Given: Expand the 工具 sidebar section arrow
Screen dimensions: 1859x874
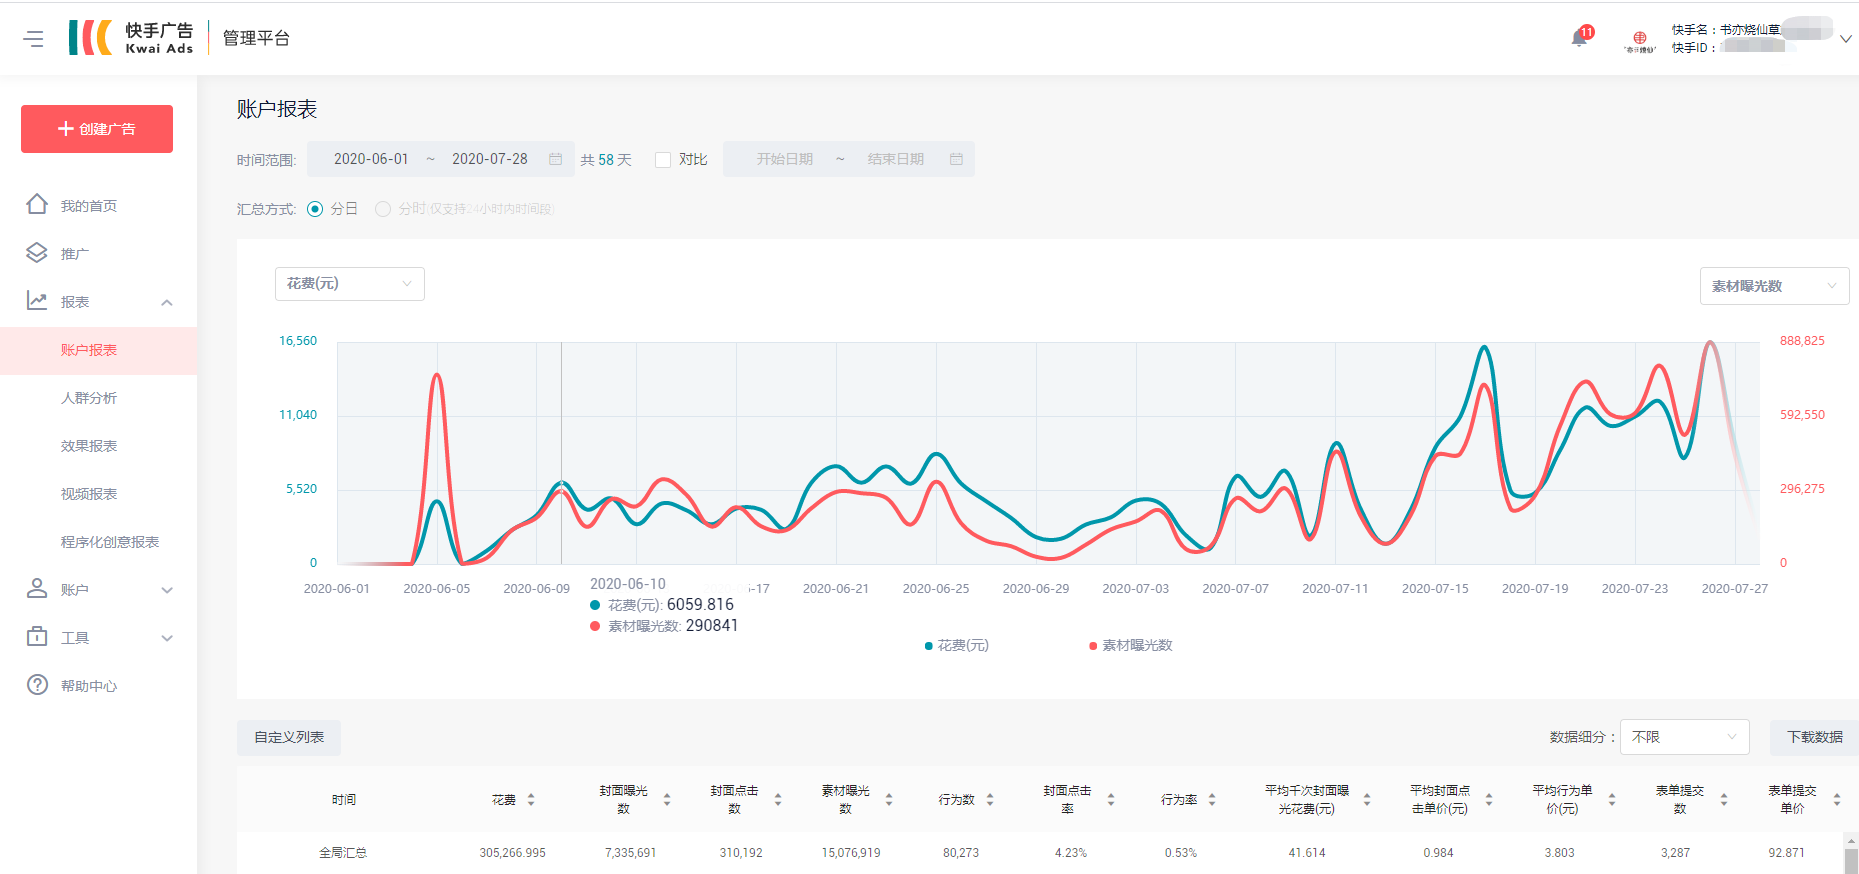Looking at the screenshot, I should [167, 638].
